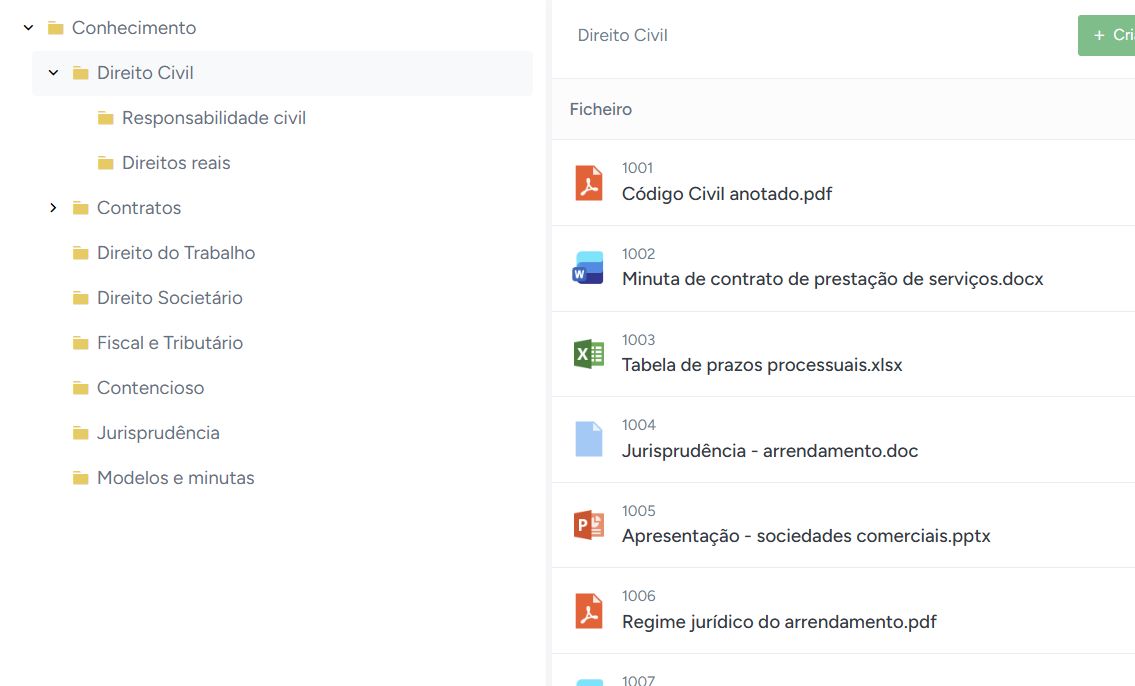This screenshot has height=686, width=1135.
Task: Click file number 1003
Action: (x=638, y=340)
